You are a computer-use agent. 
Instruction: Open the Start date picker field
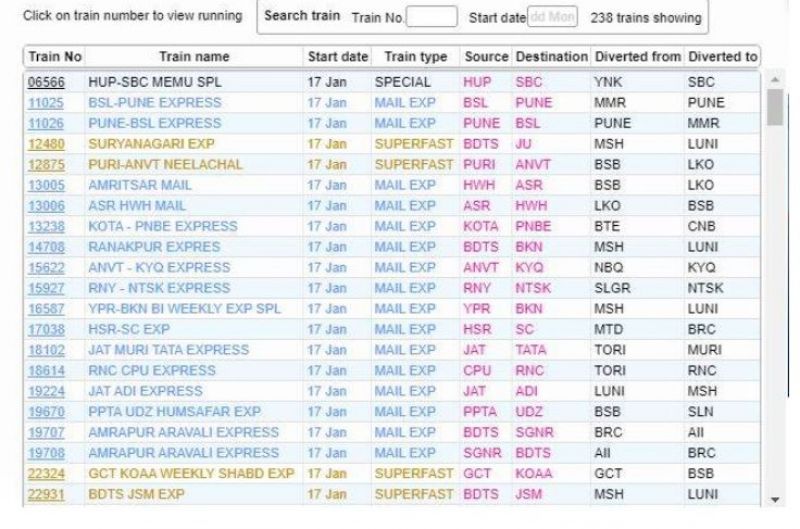coord(553,18)
